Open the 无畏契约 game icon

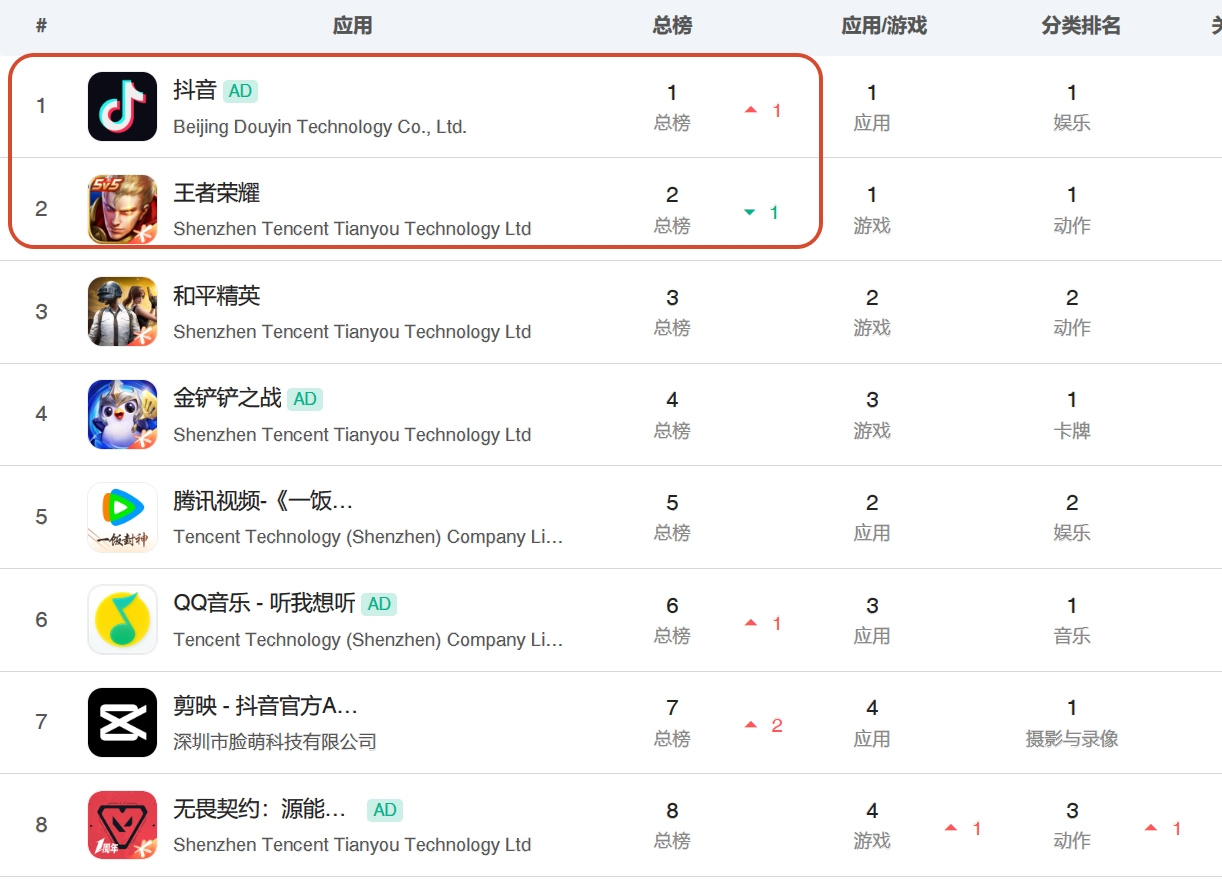click(x=122, y=825)
